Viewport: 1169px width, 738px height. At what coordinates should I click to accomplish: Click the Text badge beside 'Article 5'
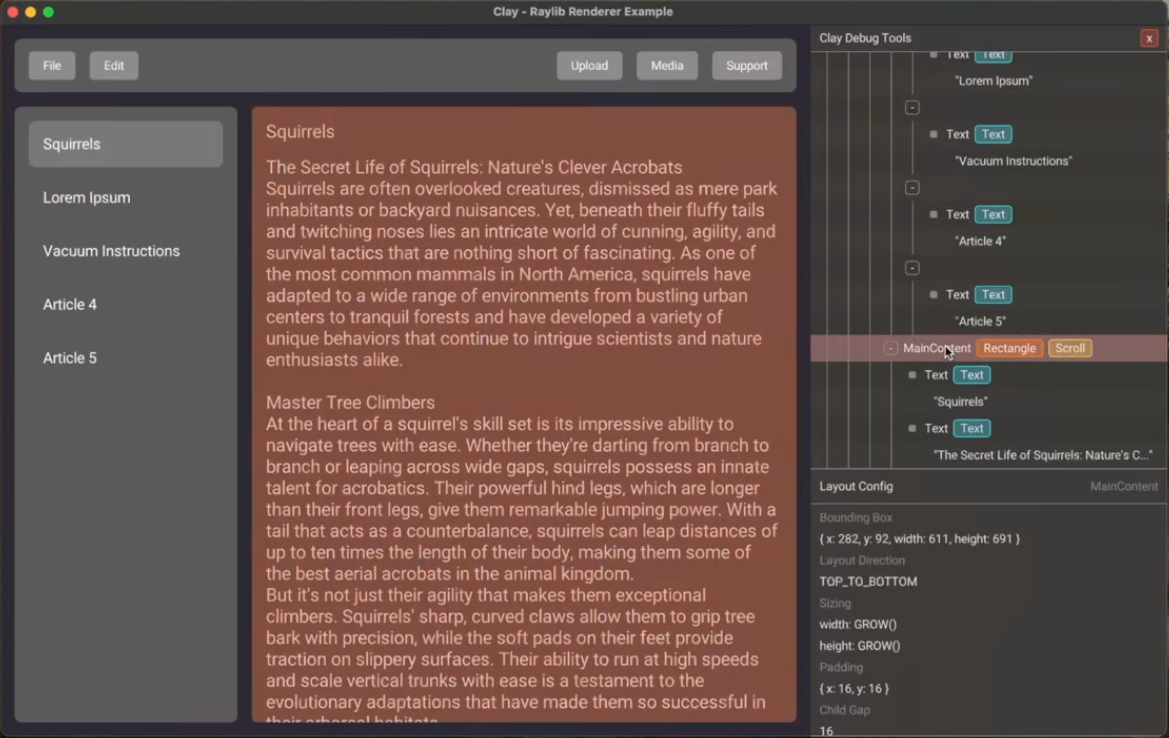[993, 294]
